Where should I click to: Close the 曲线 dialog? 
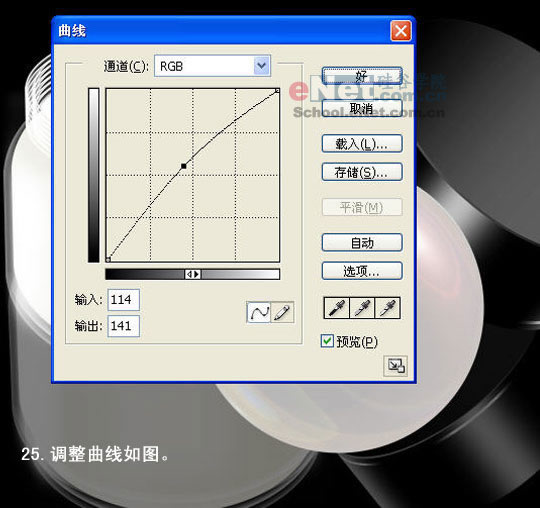click(401, 31)
